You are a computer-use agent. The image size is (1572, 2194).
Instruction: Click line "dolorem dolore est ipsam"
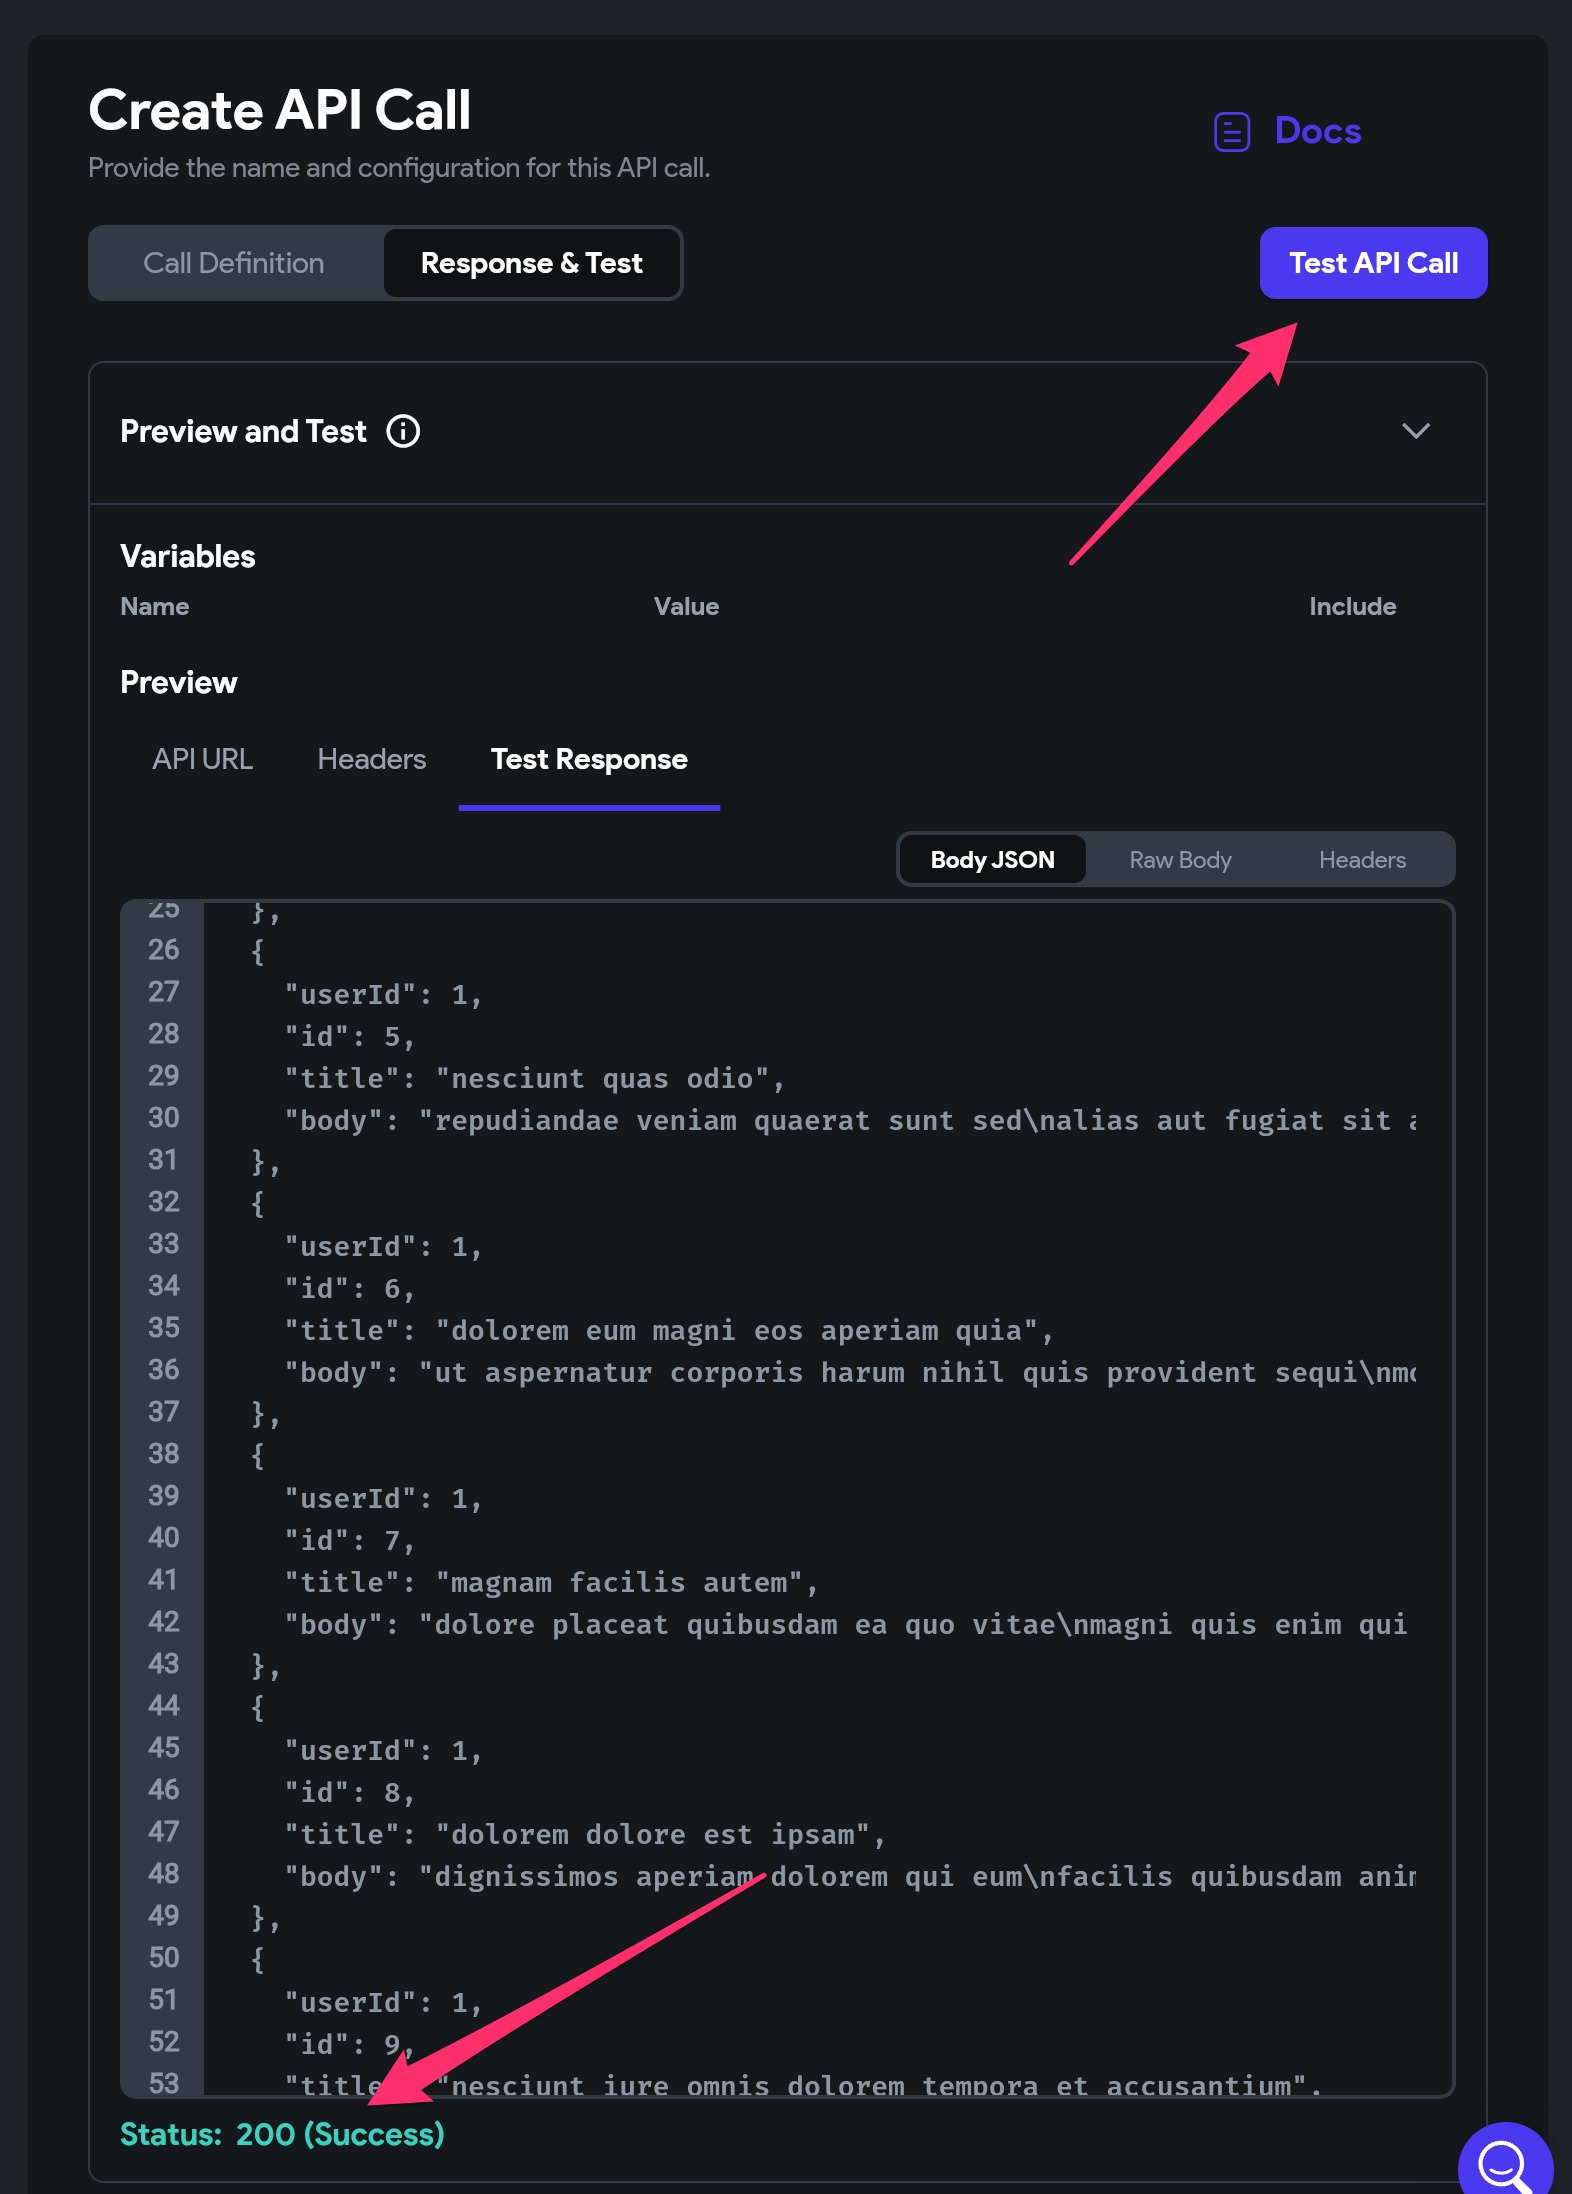585,1834
